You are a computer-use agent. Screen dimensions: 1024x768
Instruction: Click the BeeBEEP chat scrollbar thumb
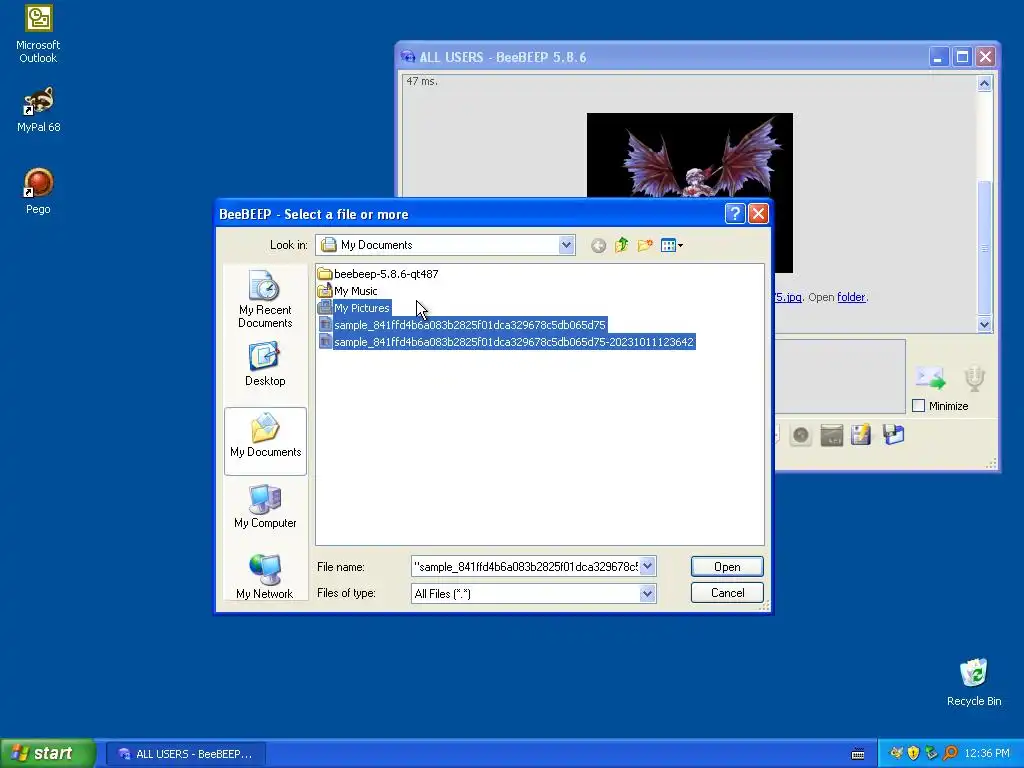[x=985, y=248]
